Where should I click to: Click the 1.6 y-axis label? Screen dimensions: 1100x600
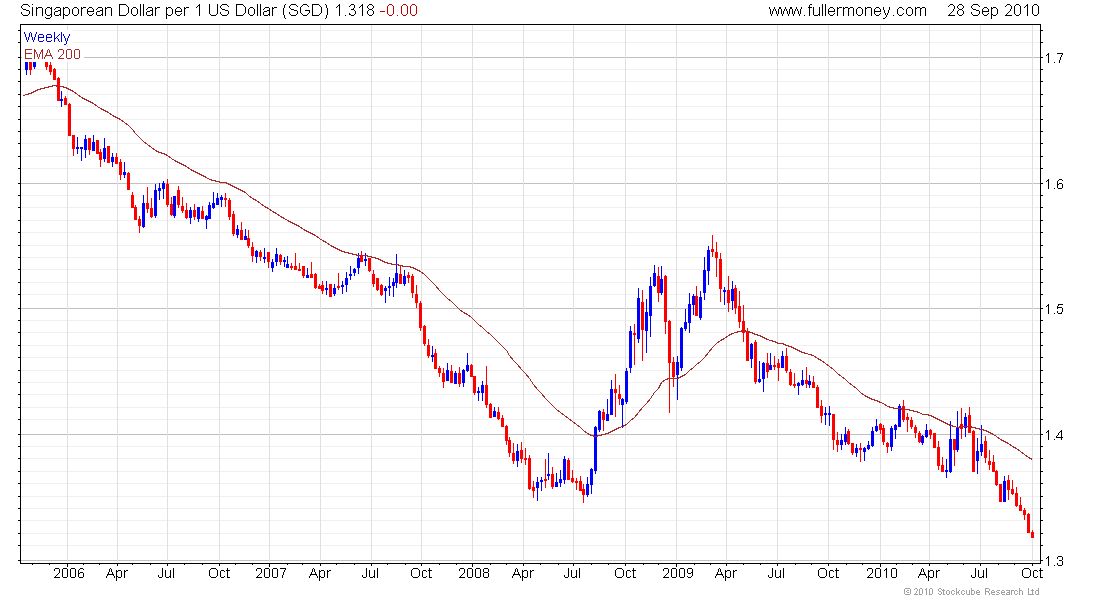tap(1054, 184)
